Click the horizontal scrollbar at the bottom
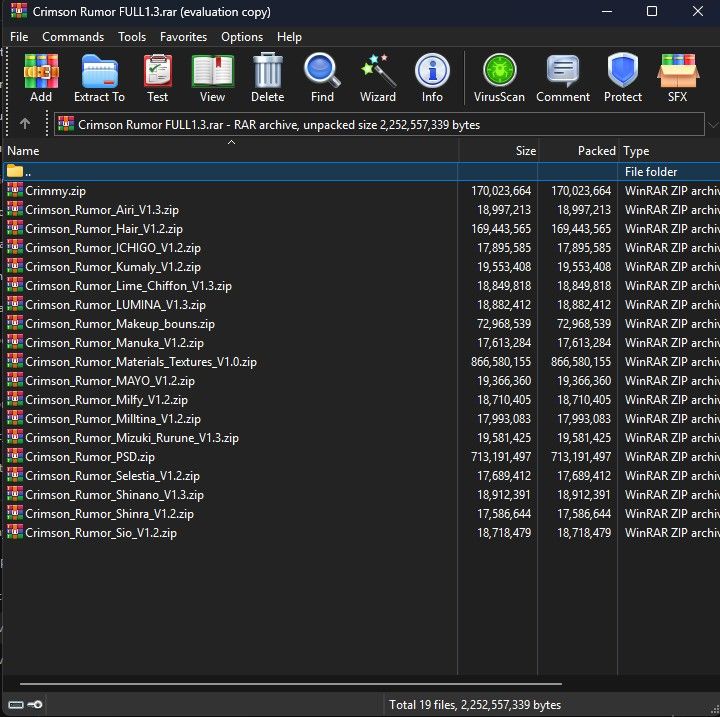720x717 pixels. (x=291, y=684)
